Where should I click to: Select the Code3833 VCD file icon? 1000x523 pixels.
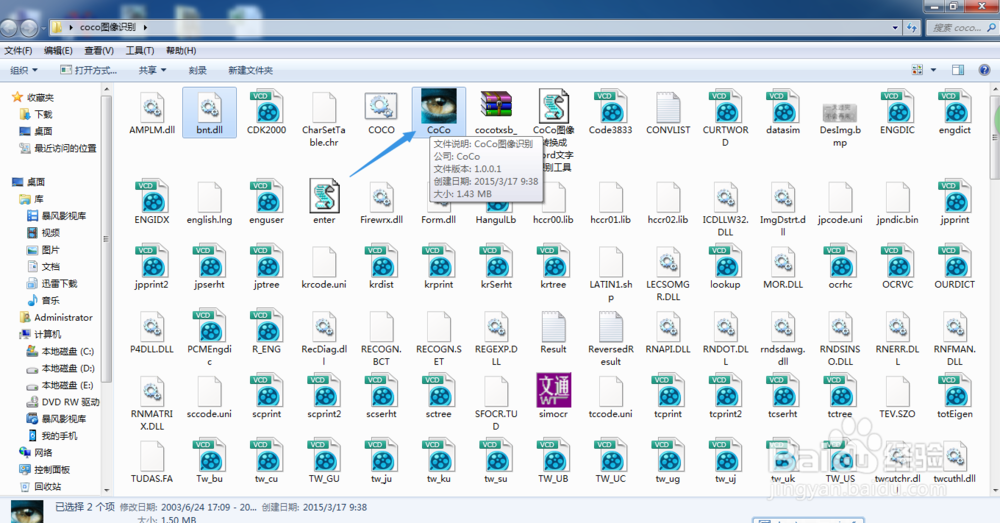point(610,107)
